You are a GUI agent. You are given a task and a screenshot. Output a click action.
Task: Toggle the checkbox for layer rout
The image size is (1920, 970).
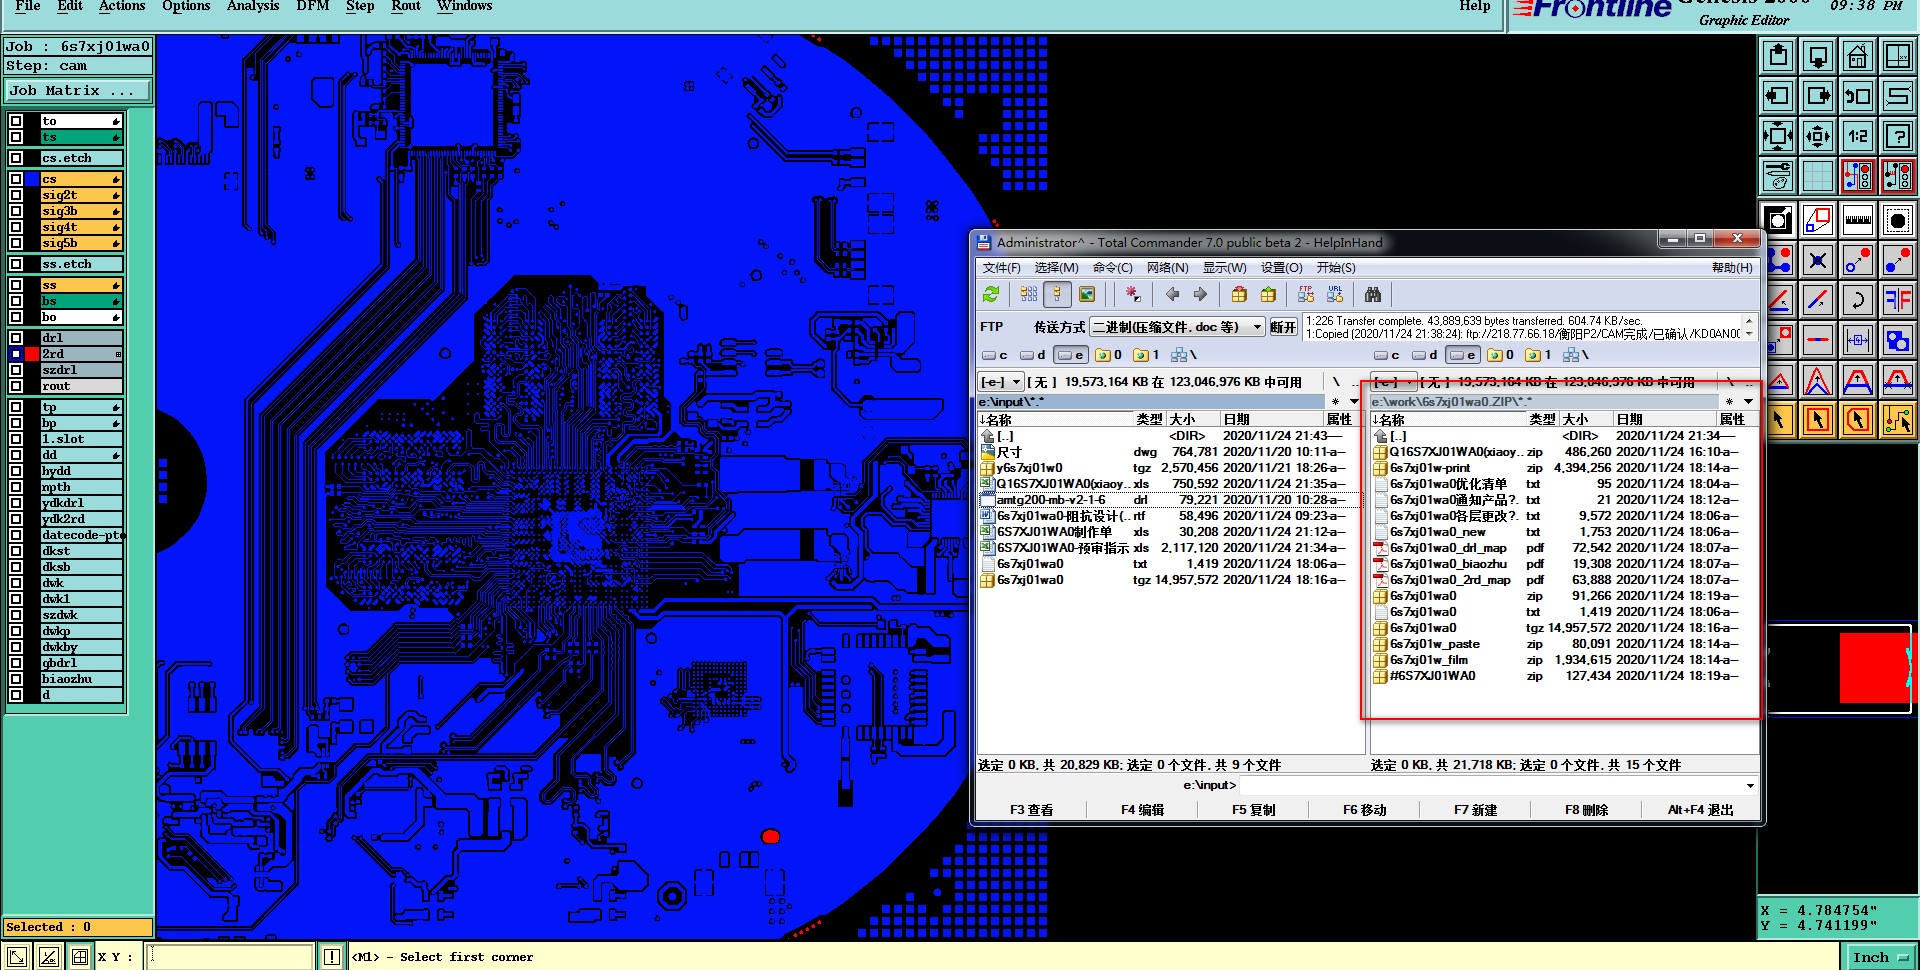16,386
